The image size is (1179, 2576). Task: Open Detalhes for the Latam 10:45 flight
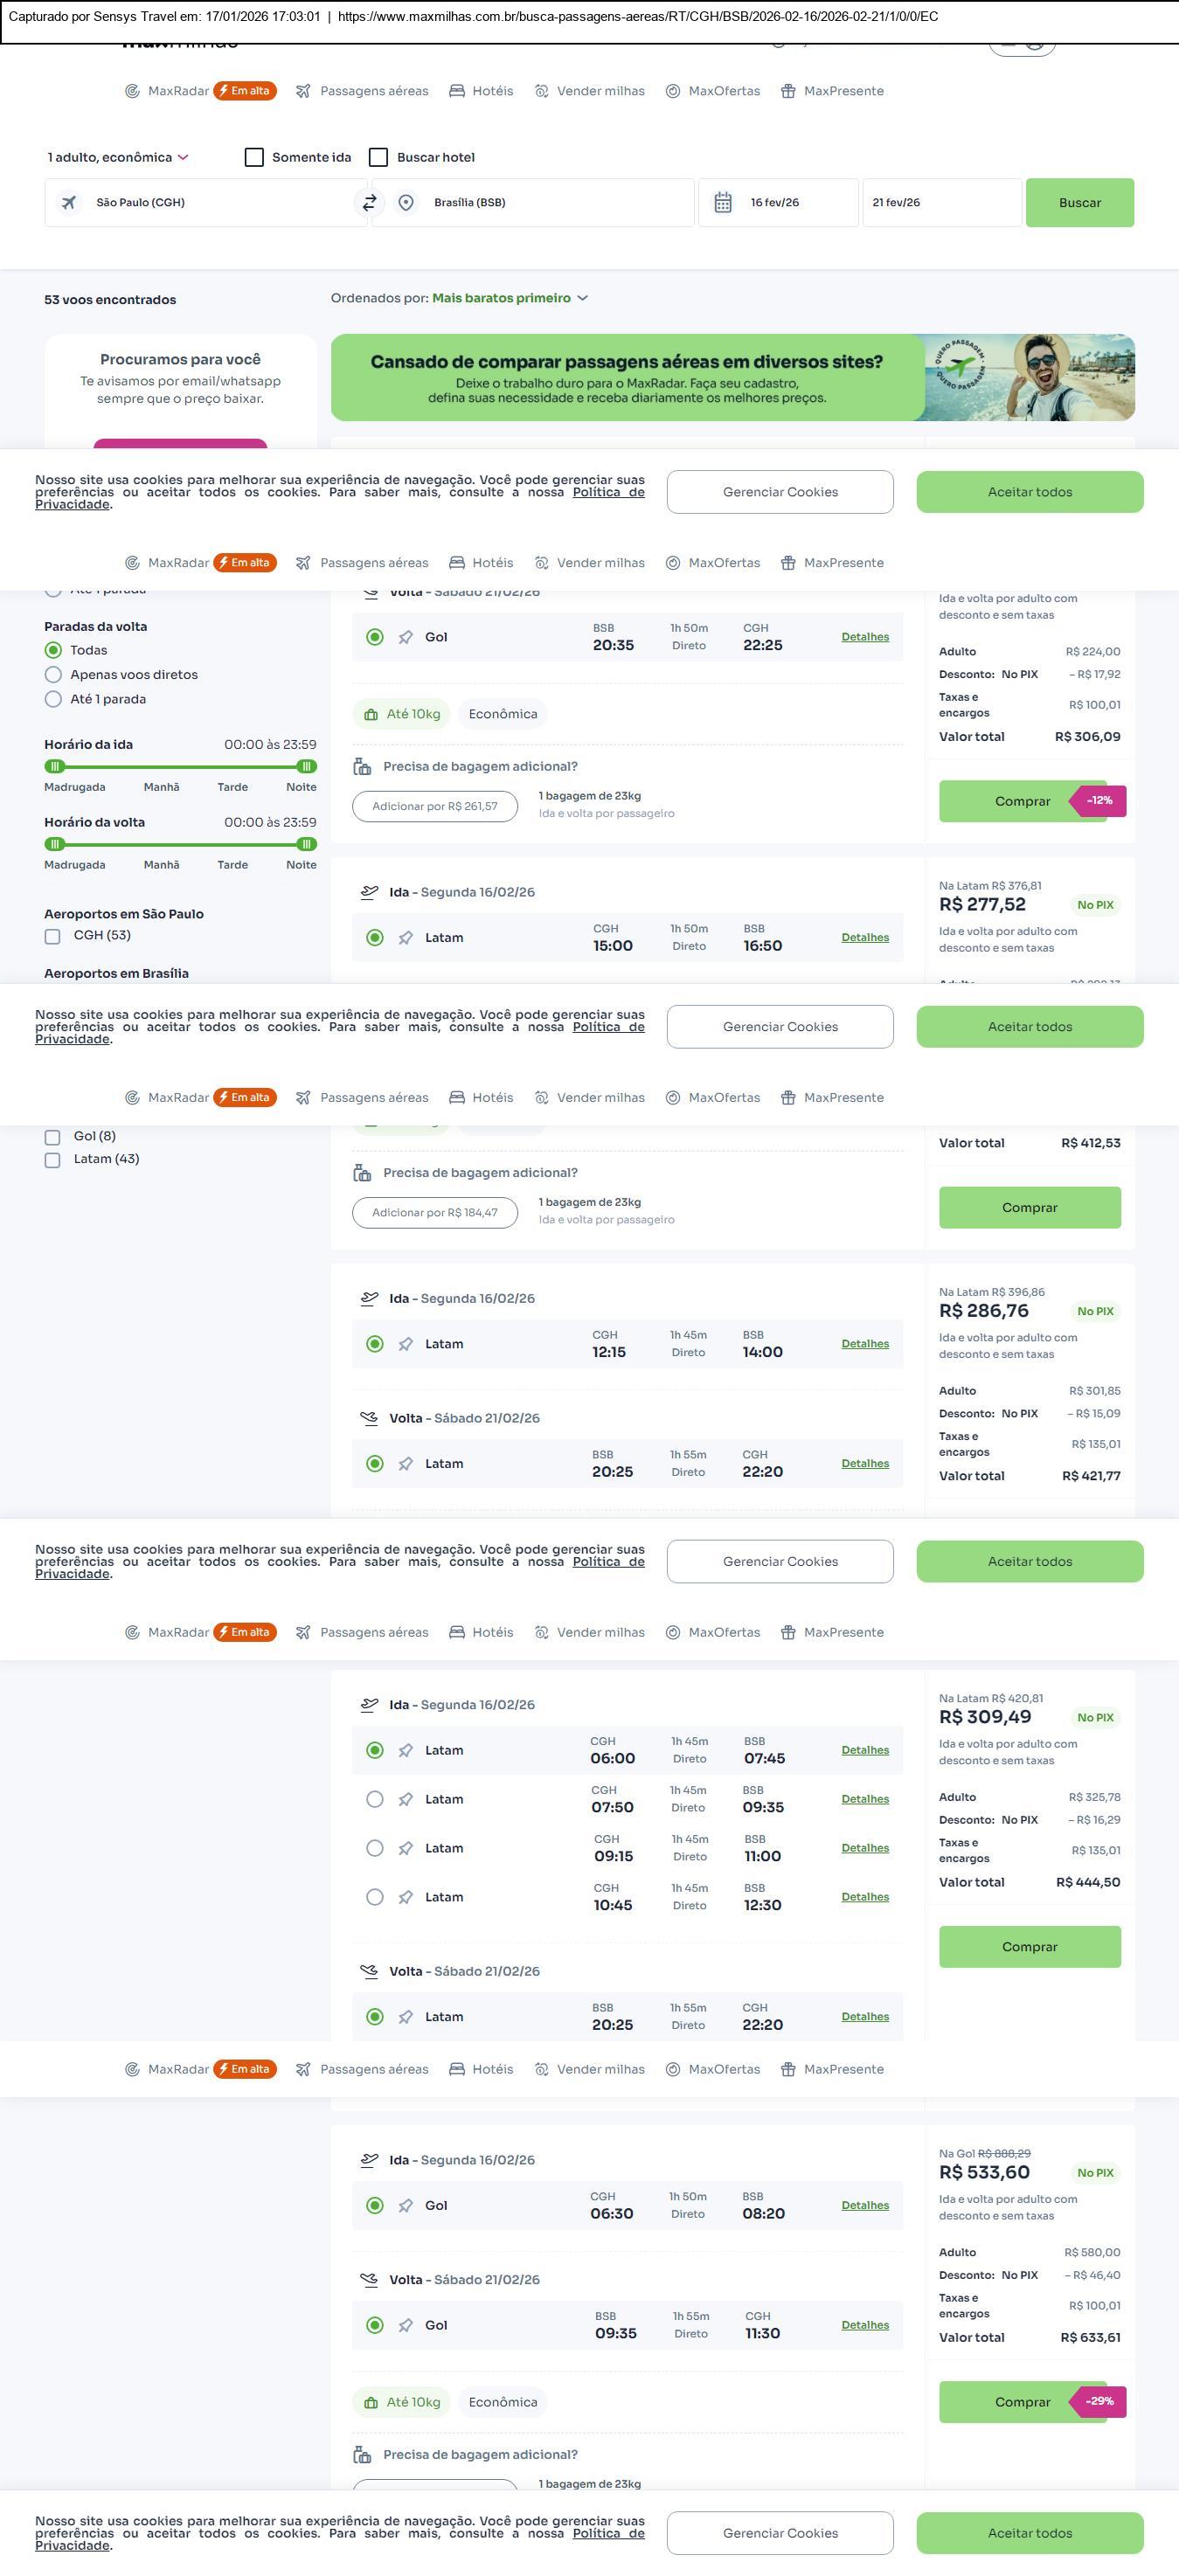coord(864,1897)
